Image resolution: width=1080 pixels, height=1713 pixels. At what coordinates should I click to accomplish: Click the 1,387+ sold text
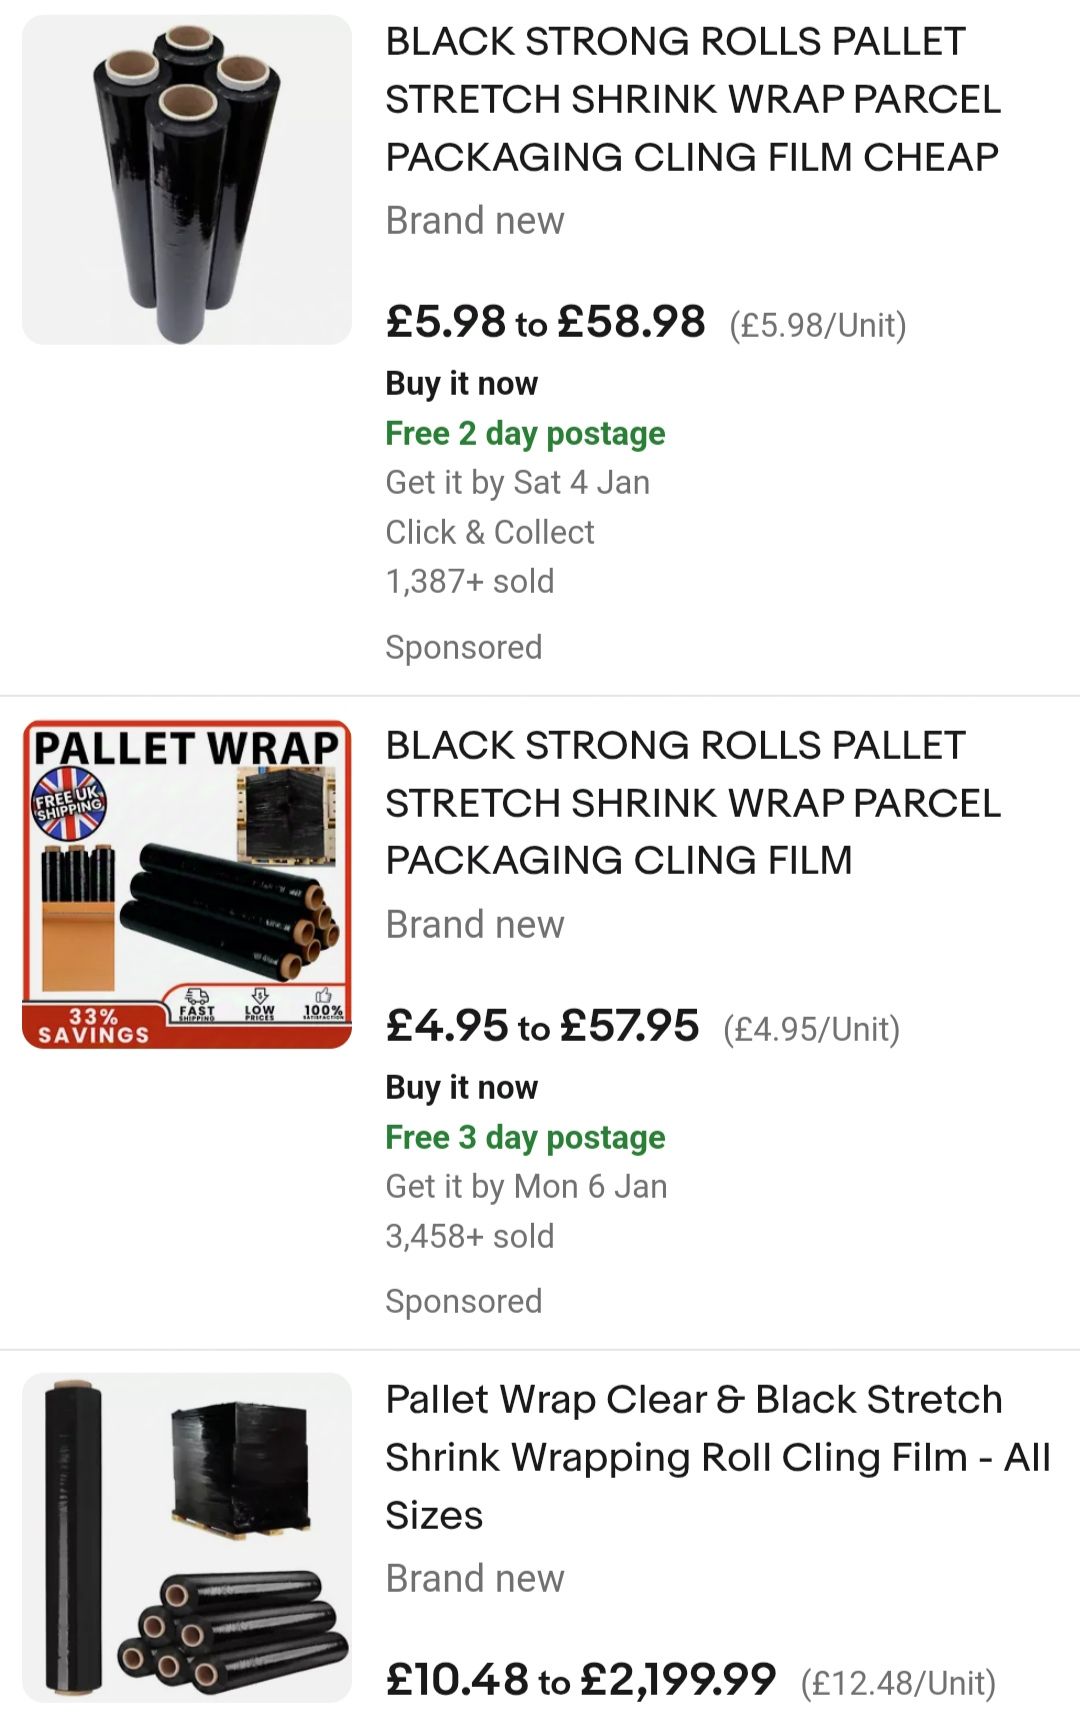pyautogui.click(x=469, y=581)
